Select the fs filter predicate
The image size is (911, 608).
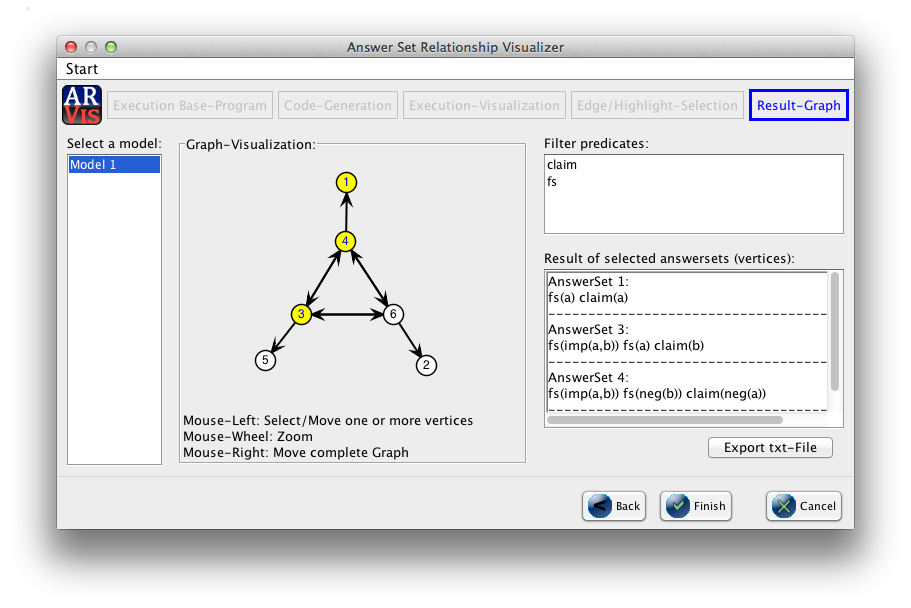552,183
